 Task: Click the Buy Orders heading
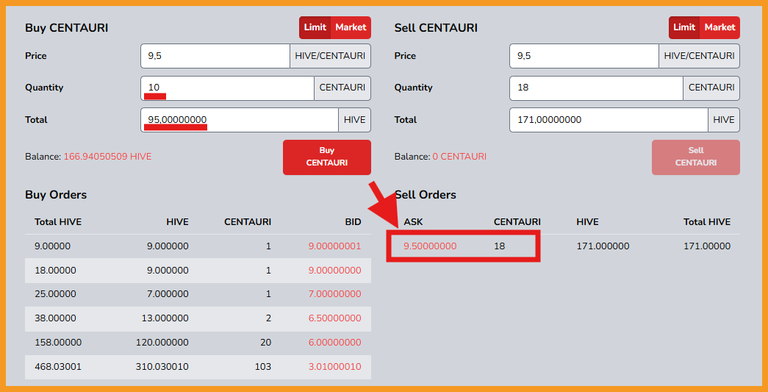pos(56,195)
